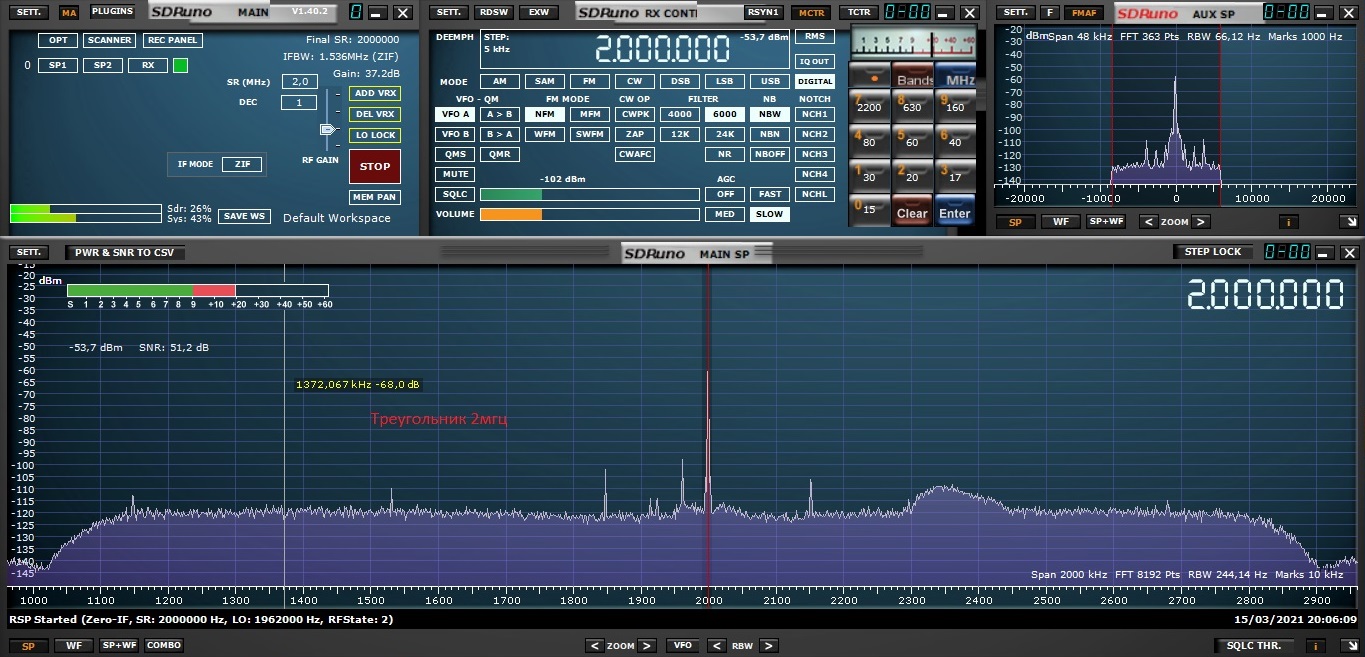This screenshot has height=657, width=1365.
Task: Zoom out with the Main SP left arrow
Action: tap(595, 646)
